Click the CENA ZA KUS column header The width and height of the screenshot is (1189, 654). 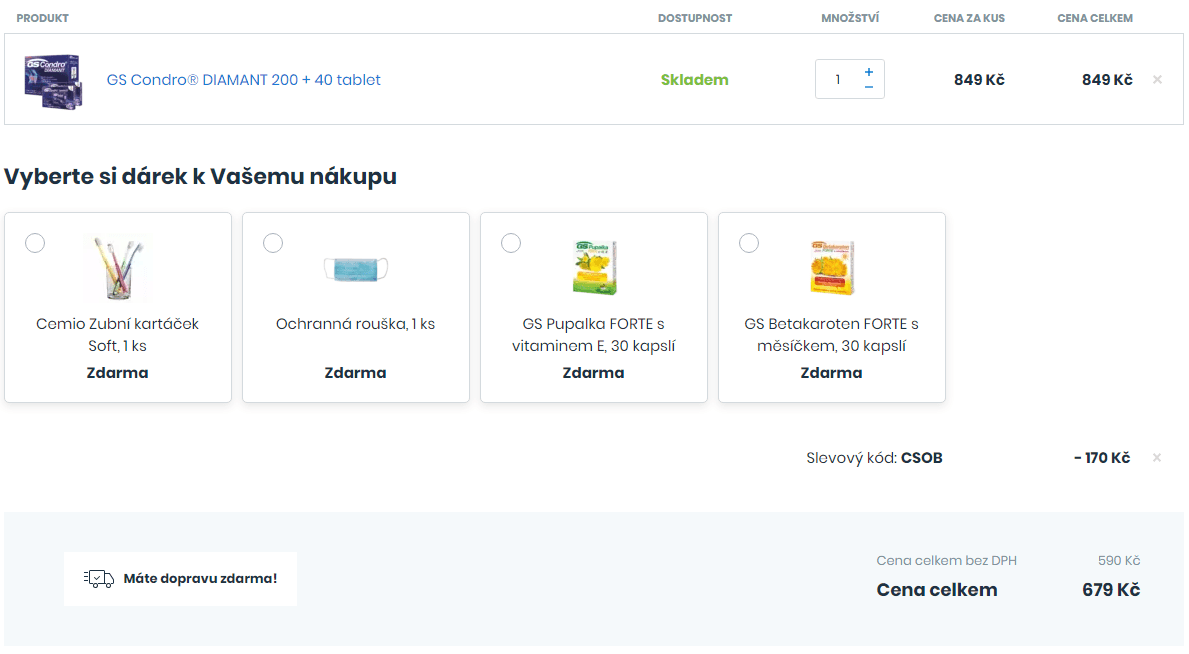[x=969, y=18]
